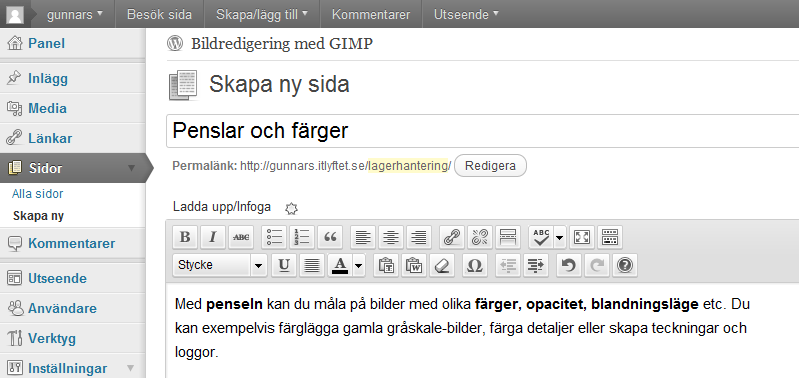Open the Skapa/lägg till menu
This screenshot has width=799, height=378.
pyautogui.click(x=262, y=14)
